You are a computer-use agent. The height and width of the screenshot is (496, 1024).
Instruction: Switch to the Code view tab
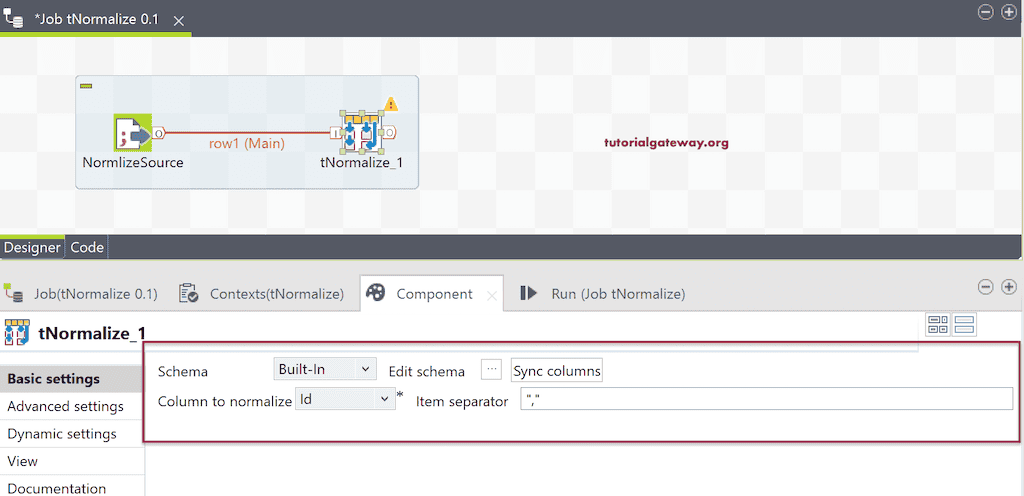tap(87, 247)
